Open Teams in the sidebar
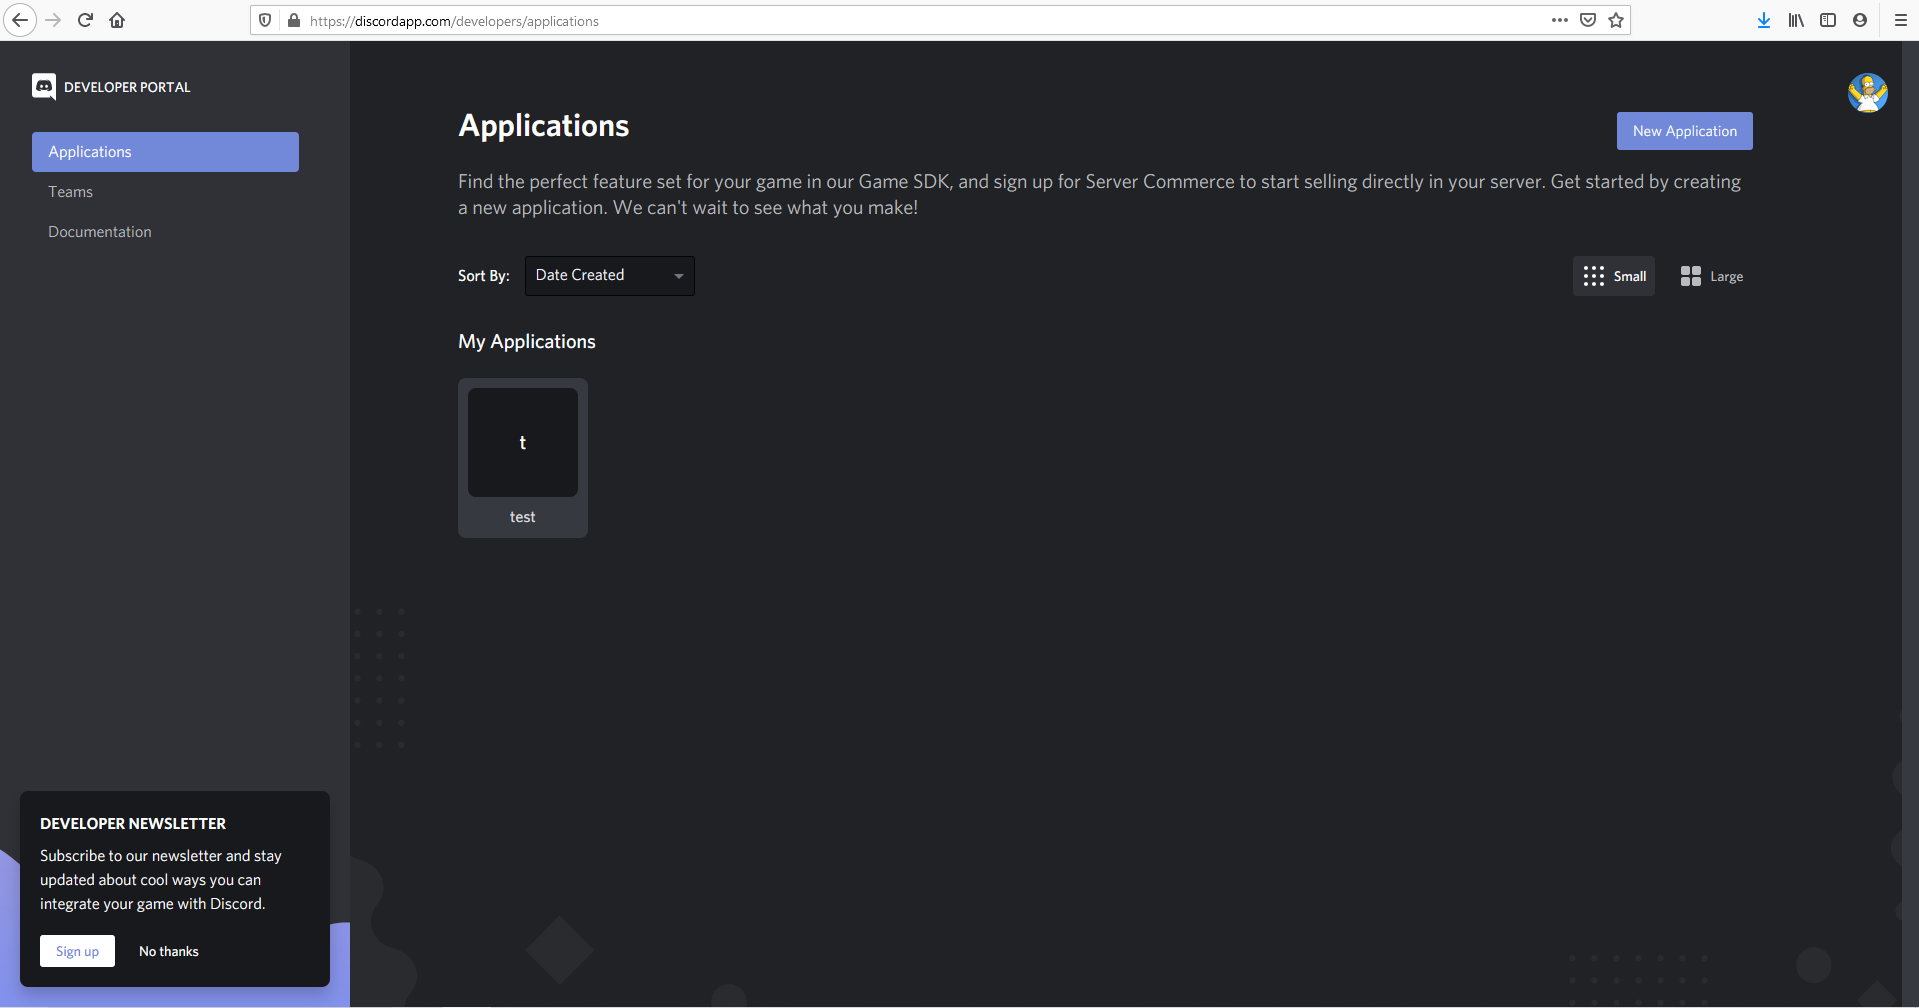The image size is (1919, 1008). 71,192
